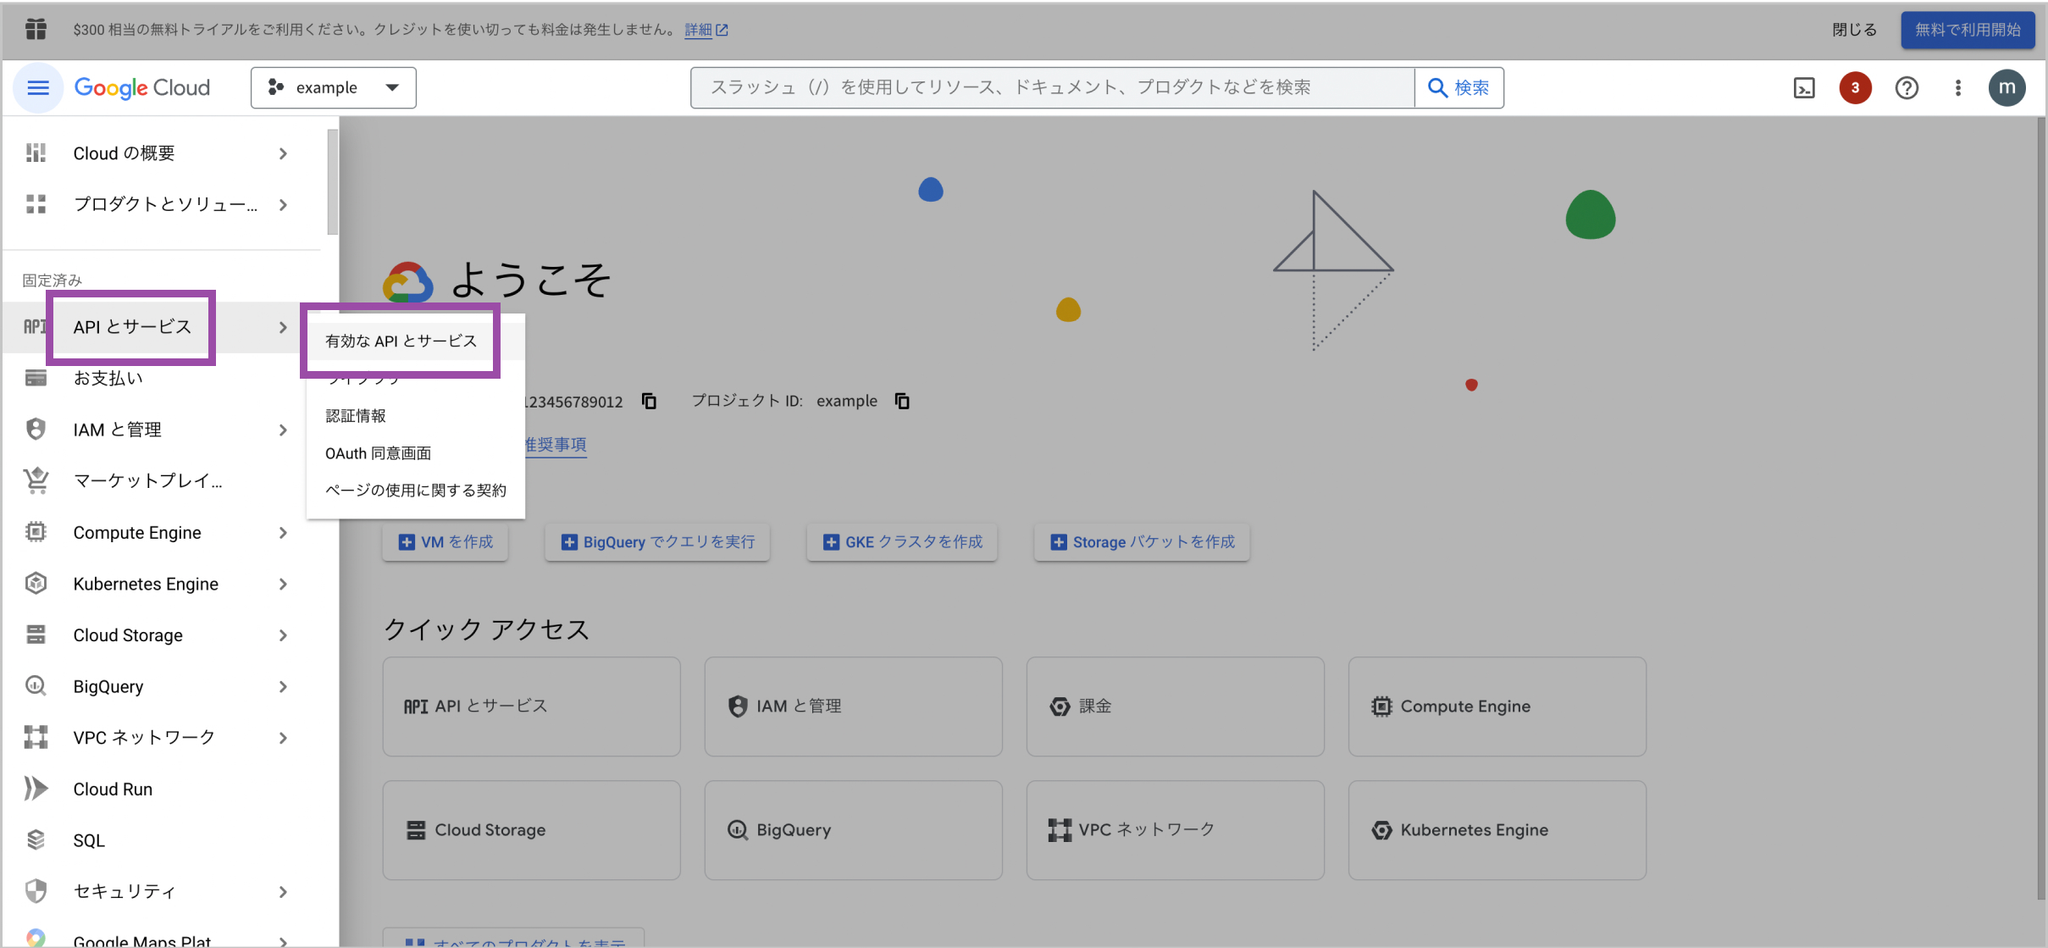This screenshot has height=948, width=2048.
Task: Open the help question mark icon
Action: click(1907, 88)
